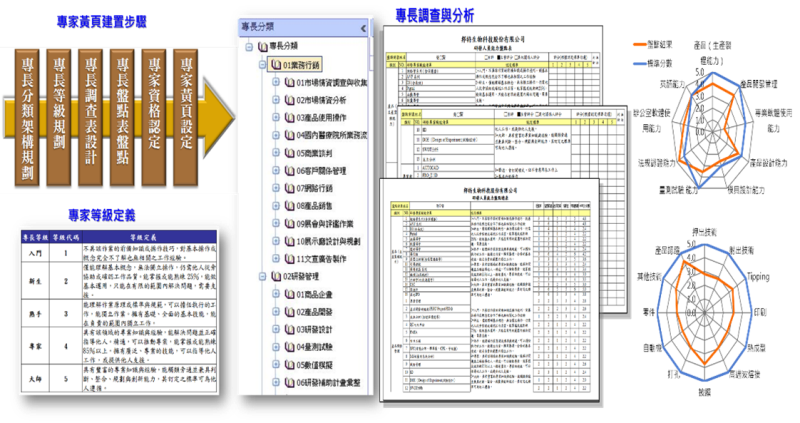
Task: Open the topmost back survey form document
Action: [x=493, y=65]
